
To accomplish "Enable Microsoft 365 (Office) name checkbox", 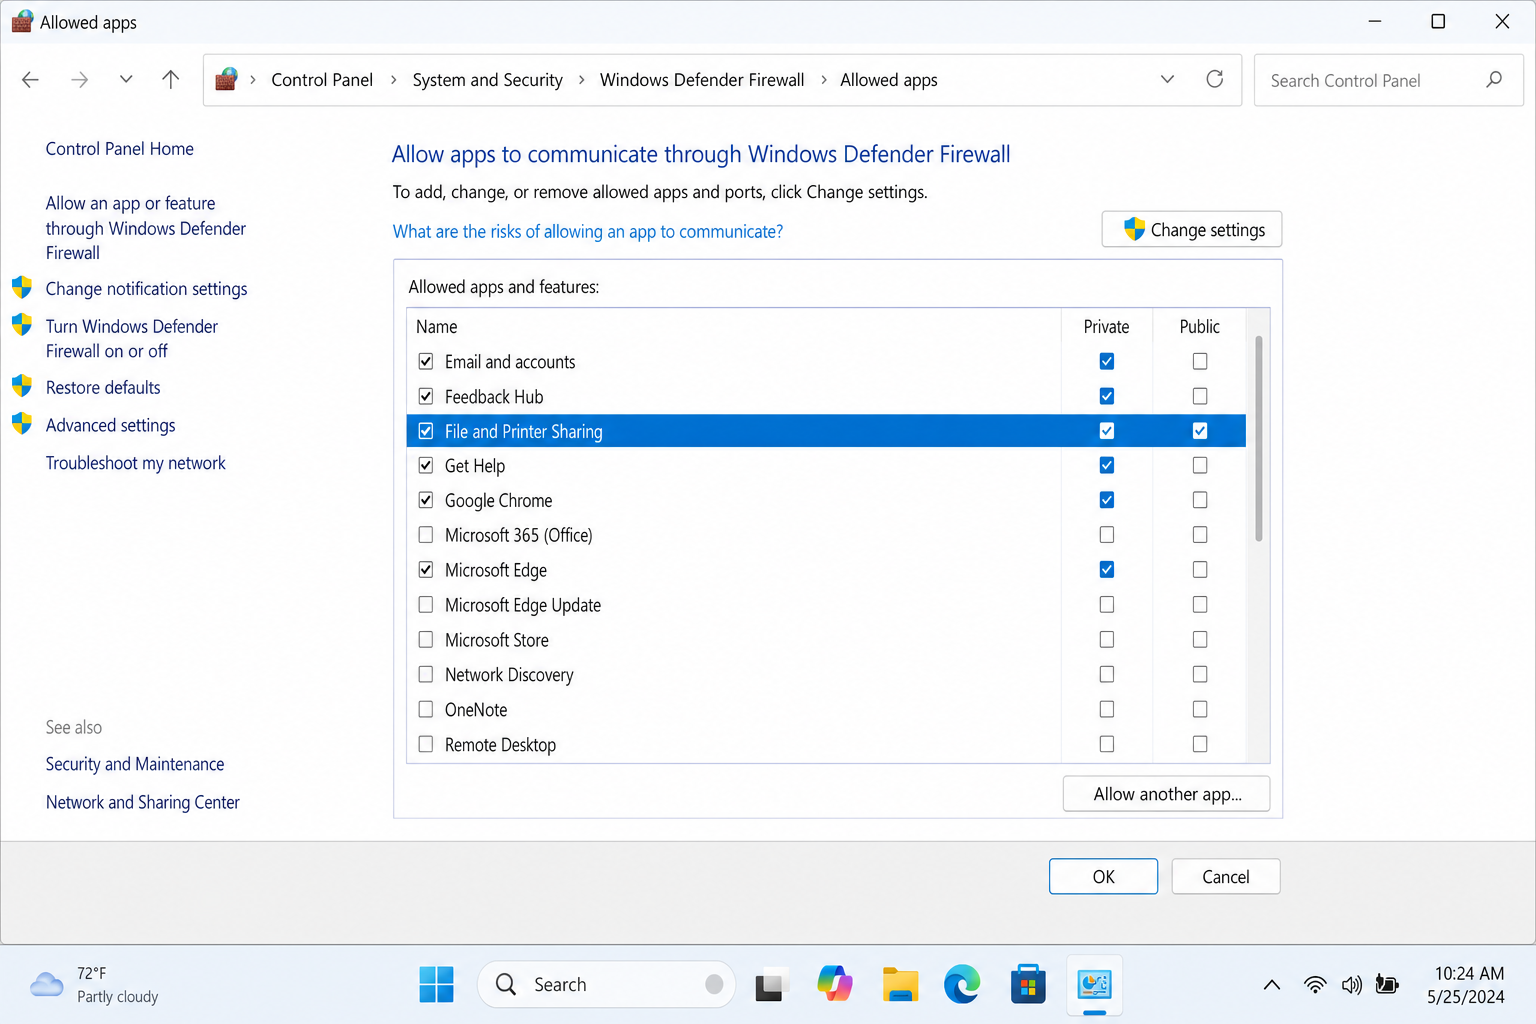I will (426, 535).
